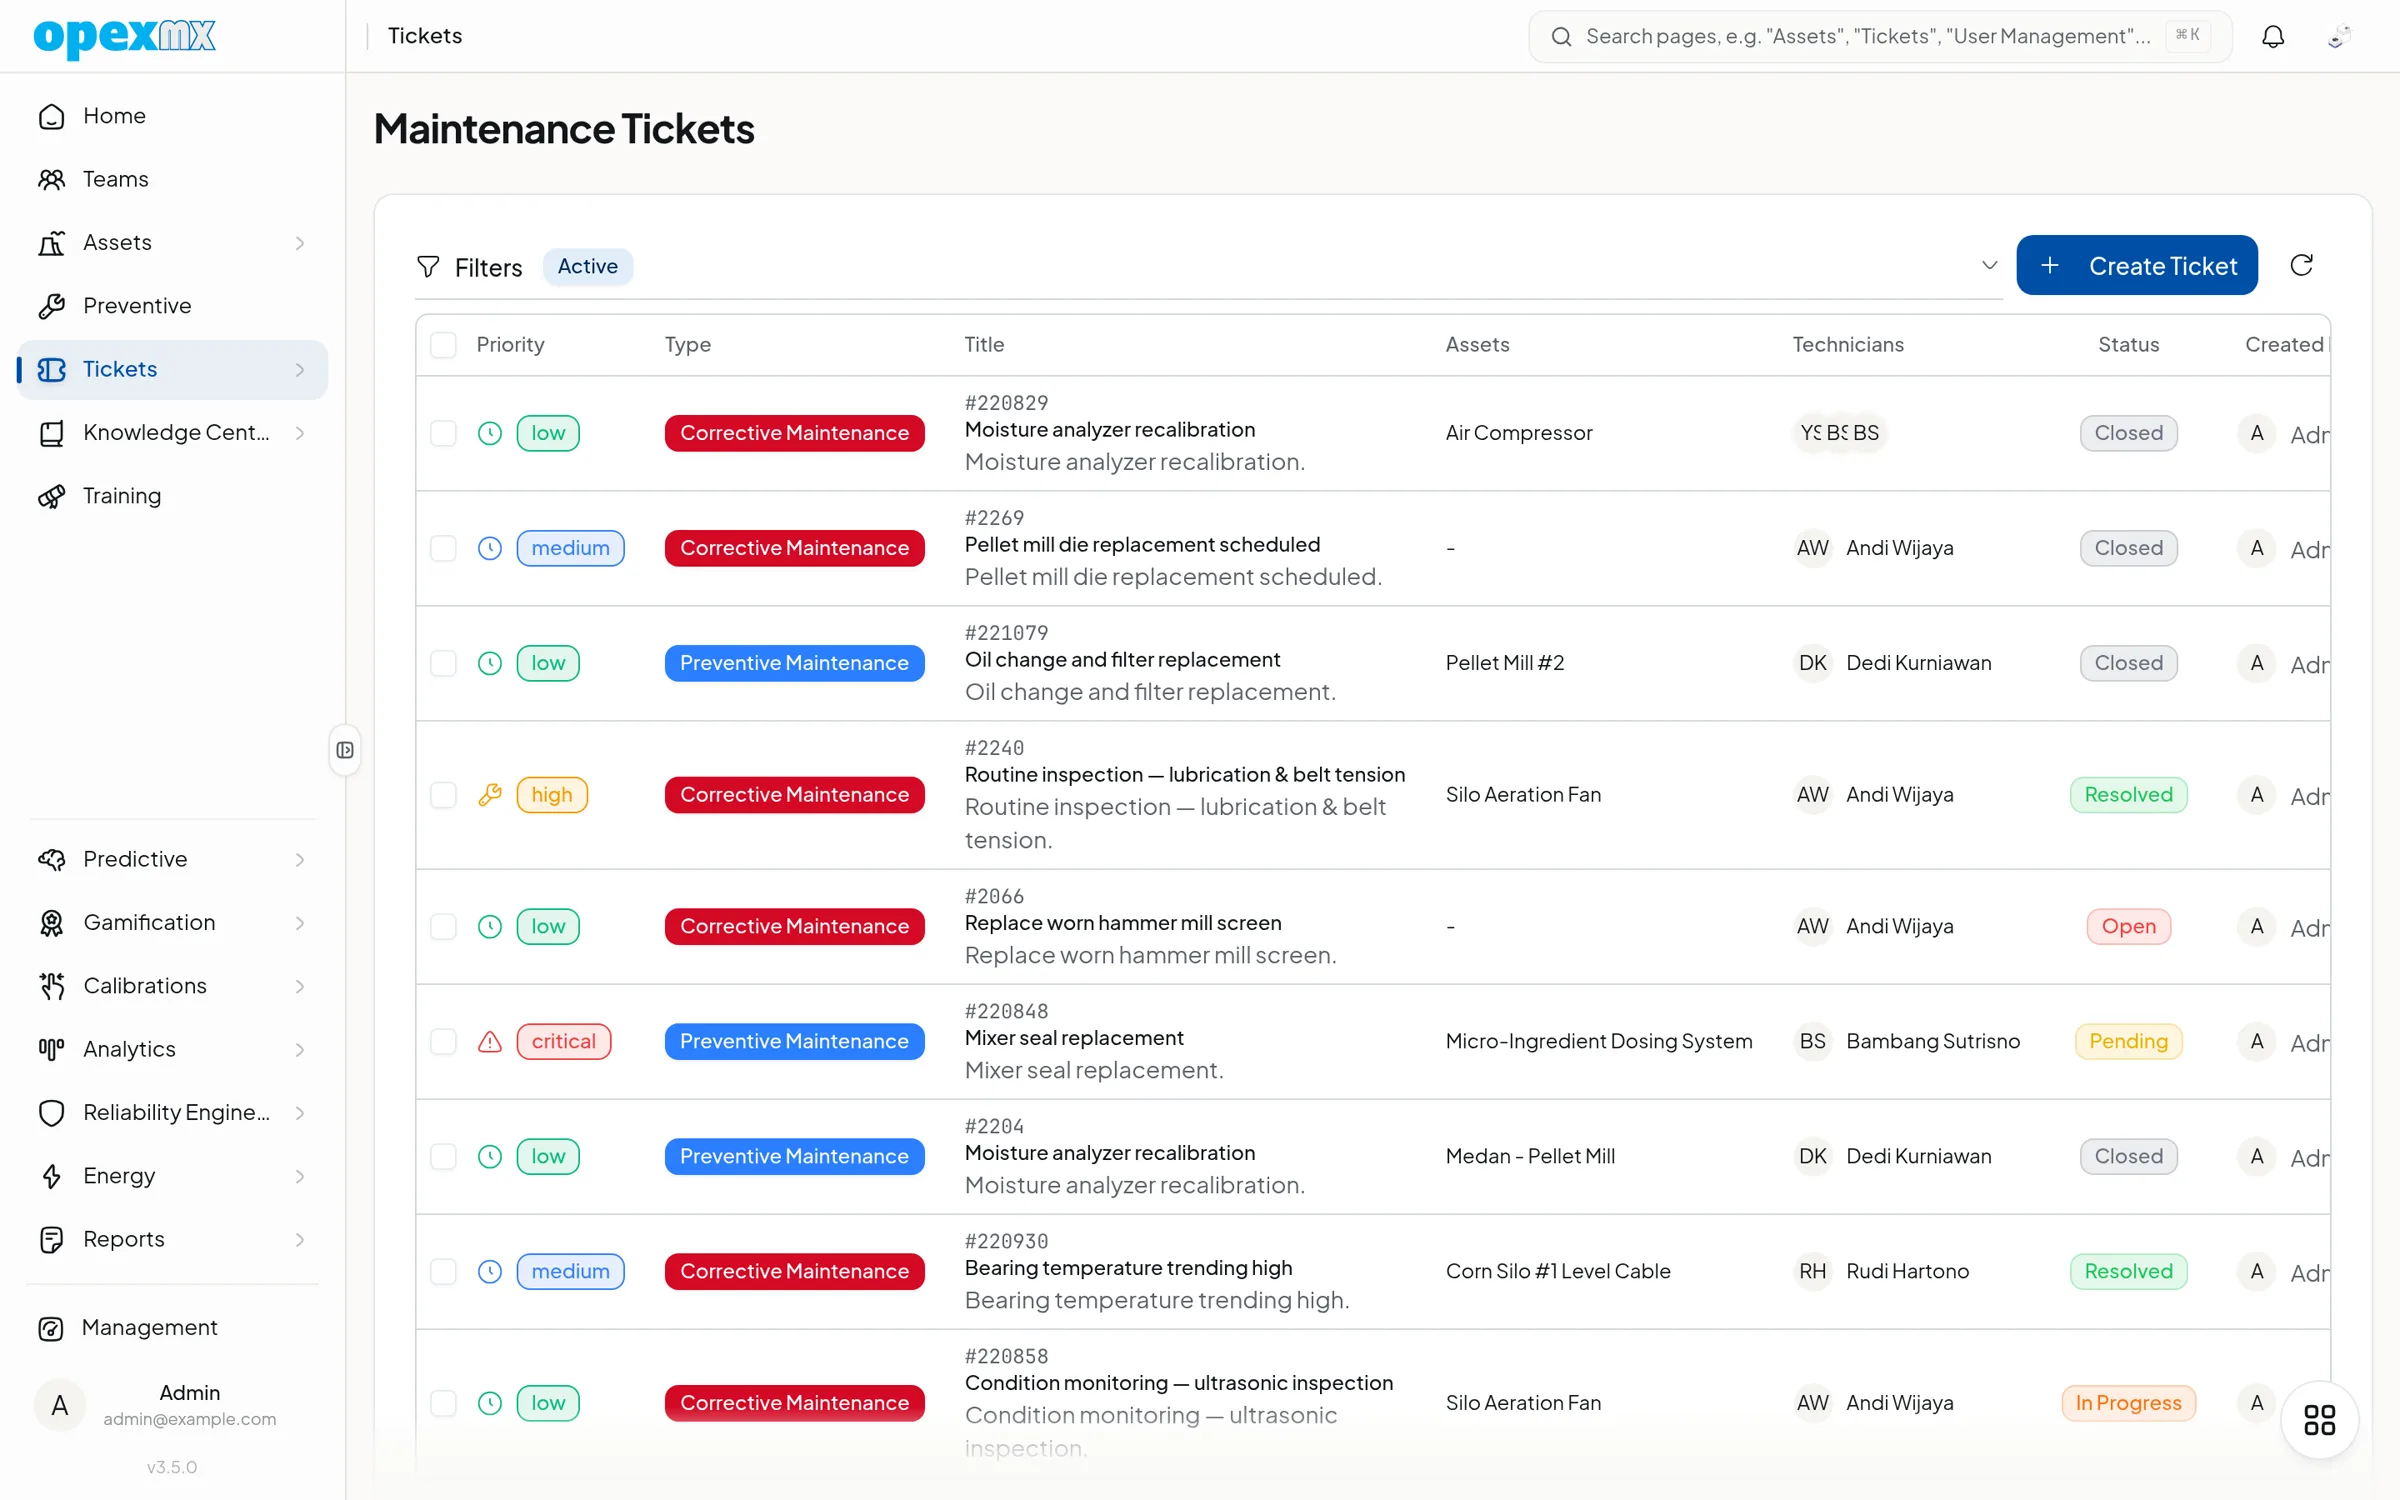Click the Home icon in sidebar

click(52, 116)
